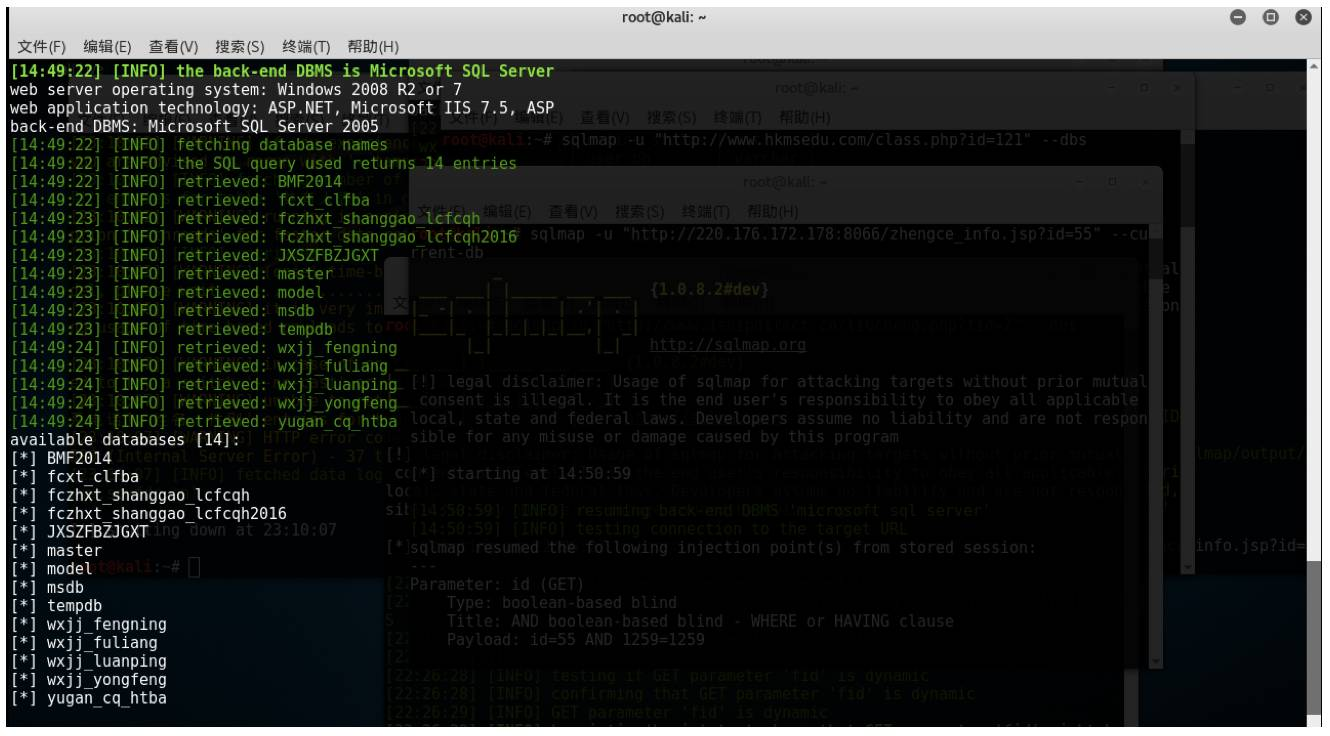Click the BMF2014 entry in available databases
The width and height of the screenshot is (1330, 736).
[78, 458]
